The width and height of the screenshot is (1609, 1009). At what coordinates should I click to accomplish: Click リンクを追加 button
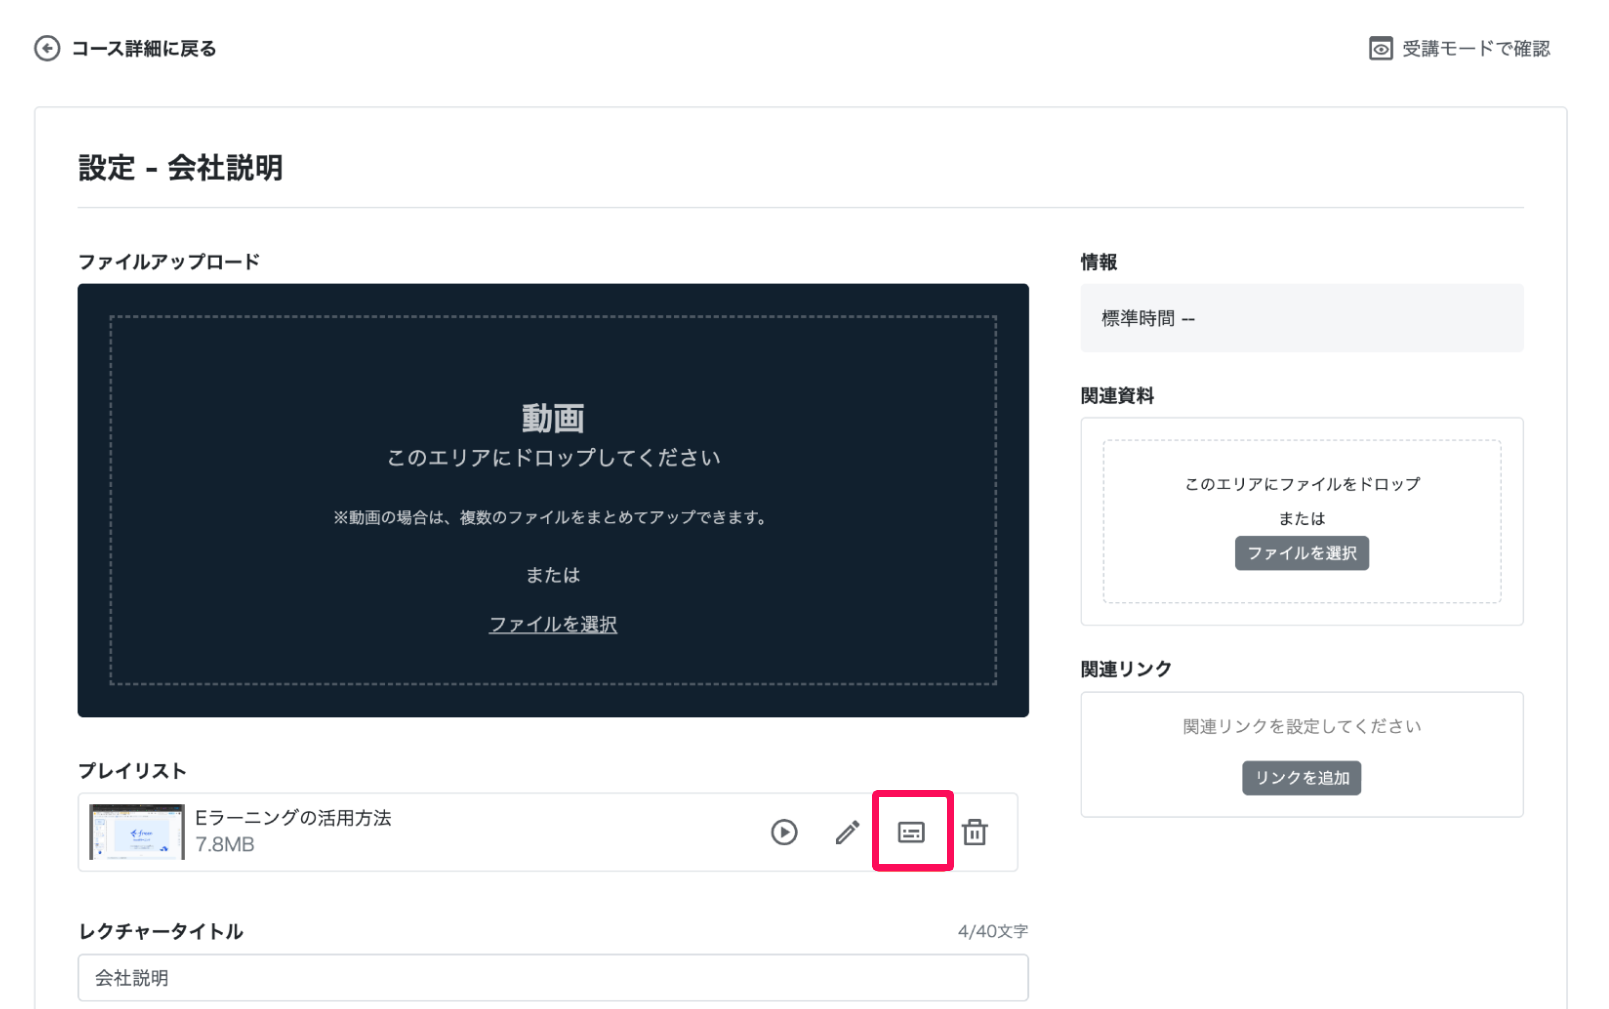[x=1301, y=778]
